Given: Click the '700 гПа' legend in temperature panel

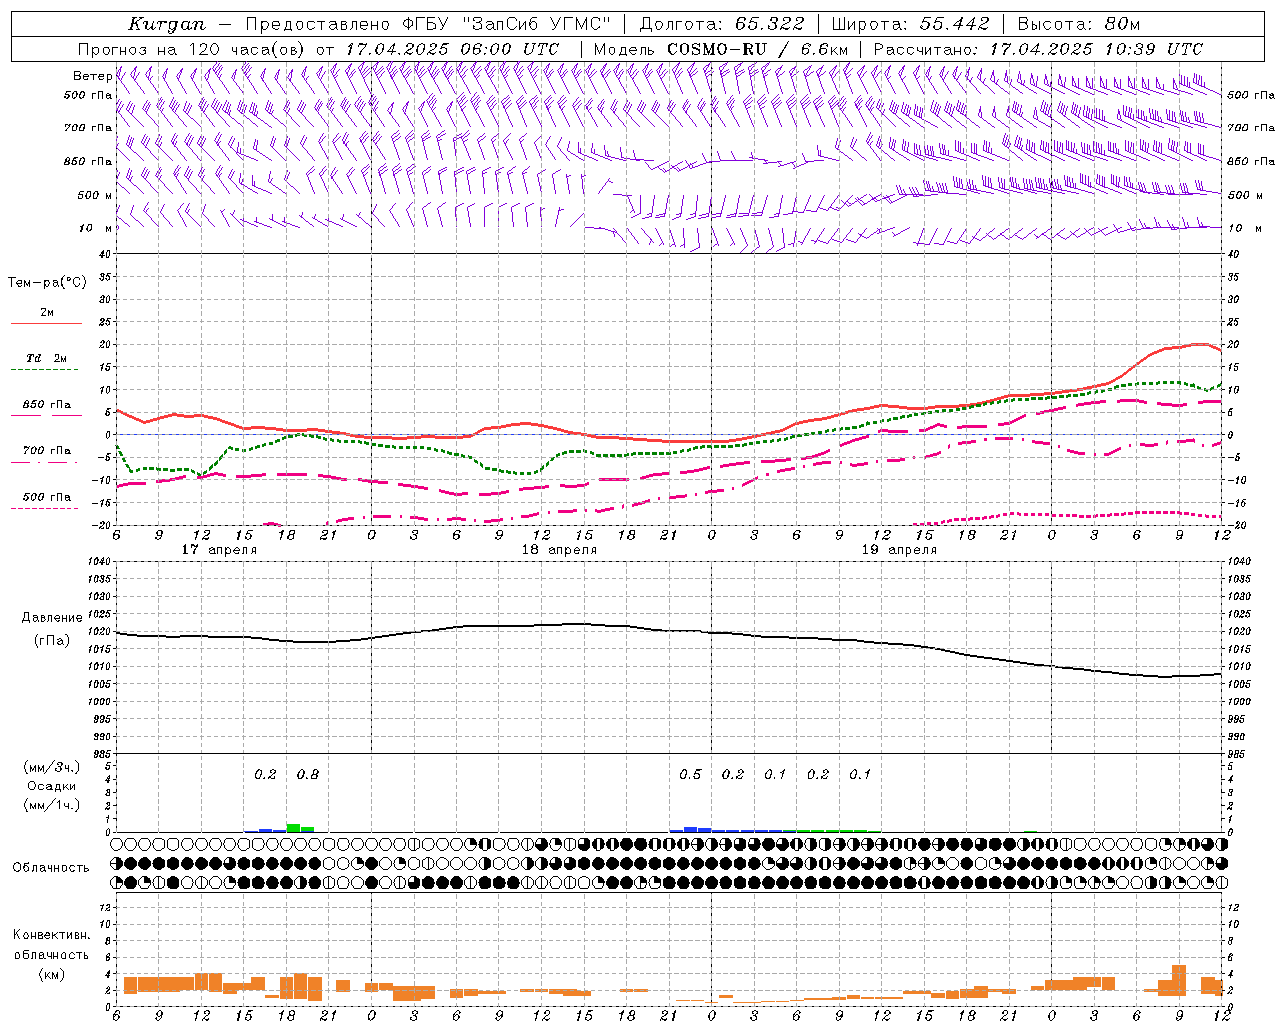Looking at the screenshot, I should click(47, 451).
